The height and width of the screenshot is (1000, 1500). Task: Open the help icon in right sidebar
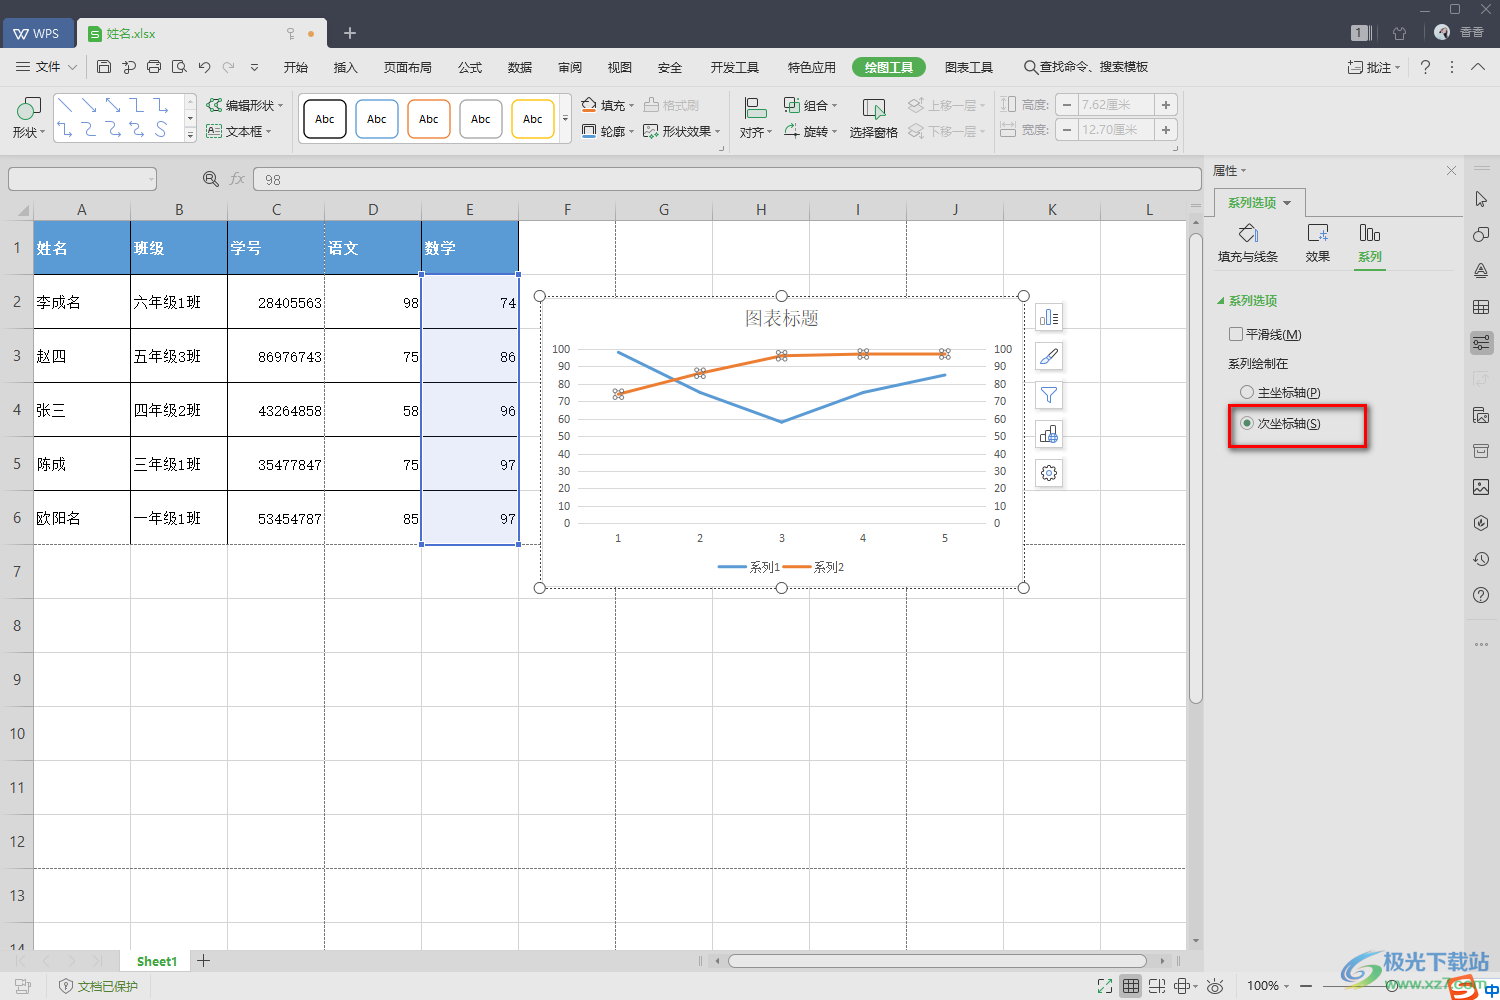point(1481,595)
